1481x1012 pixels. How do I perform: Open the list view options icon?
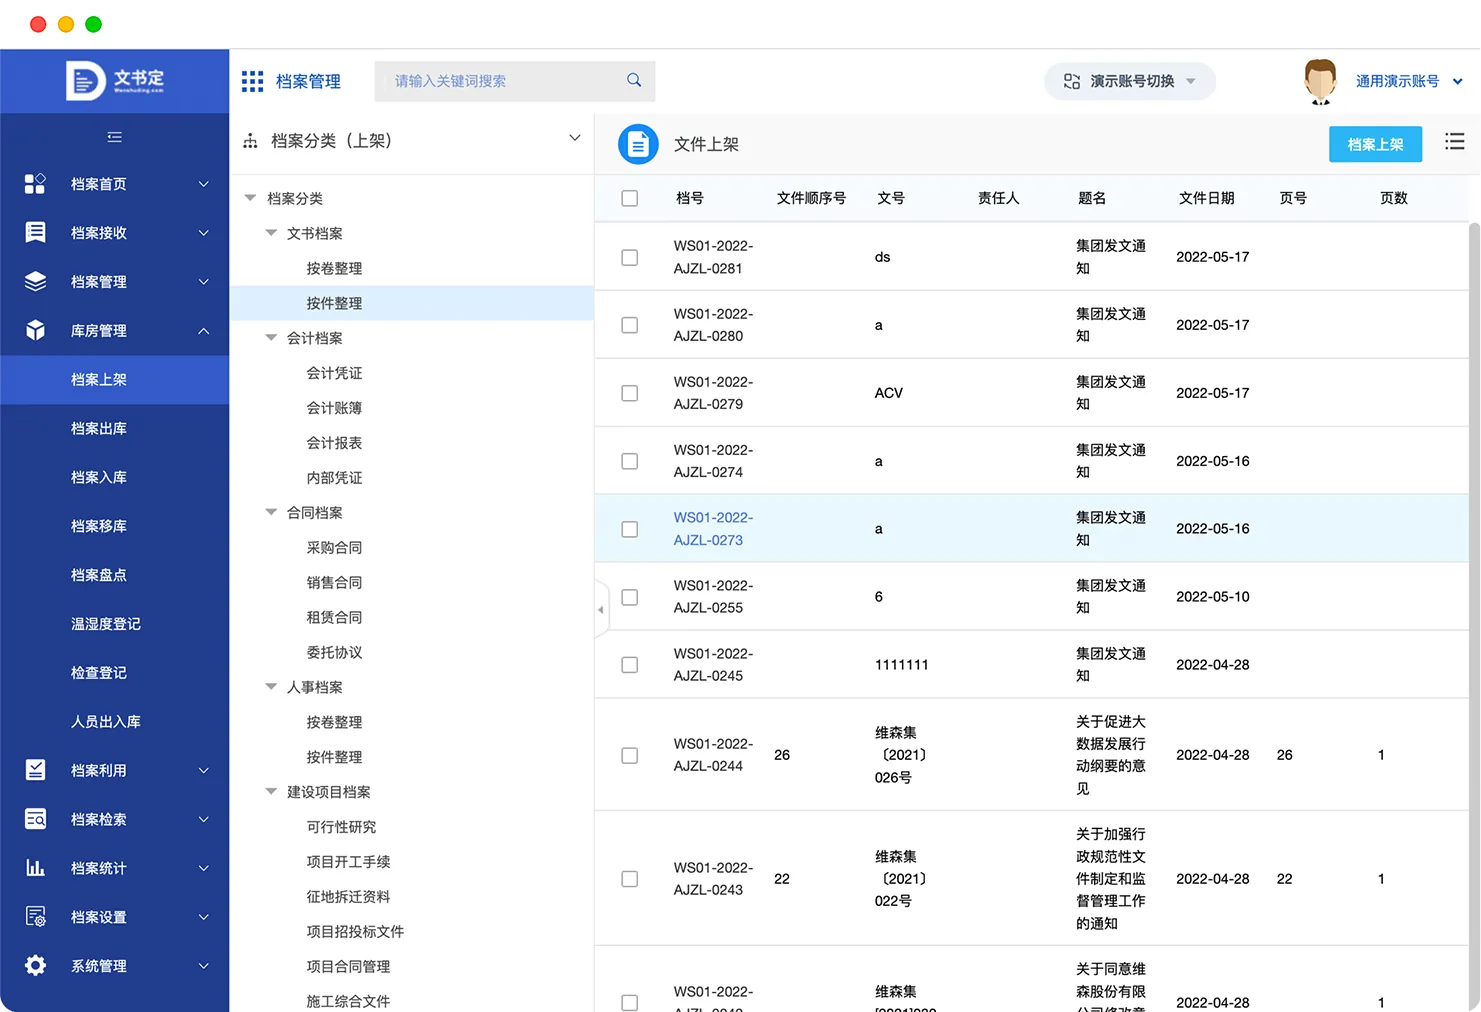click(1455, 142)
